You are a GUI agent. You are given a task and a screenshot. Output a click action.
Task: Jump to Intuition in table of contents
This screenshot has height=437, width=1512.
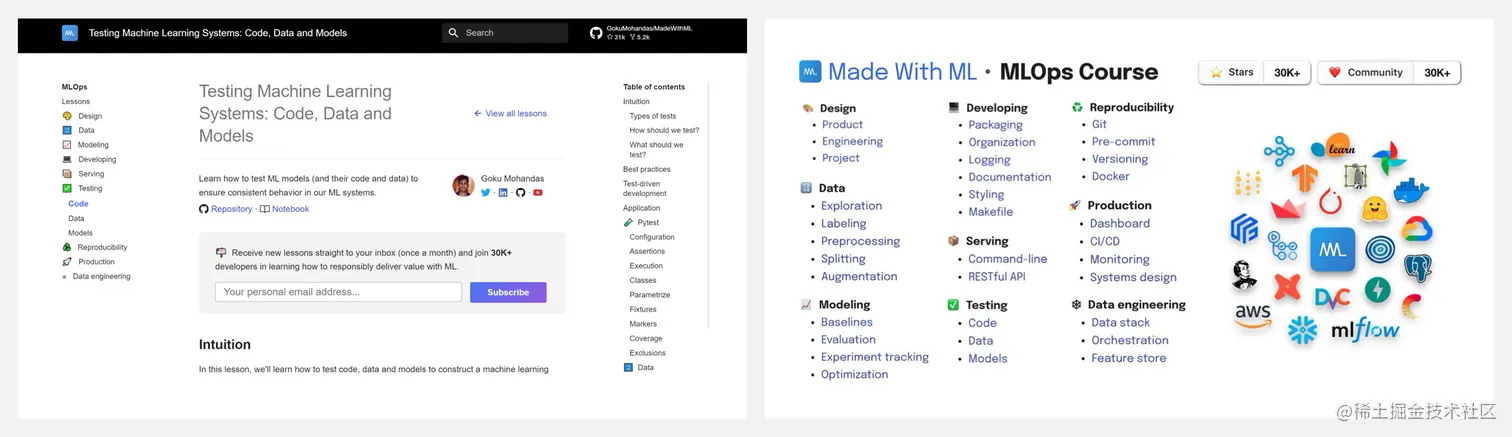636,101
